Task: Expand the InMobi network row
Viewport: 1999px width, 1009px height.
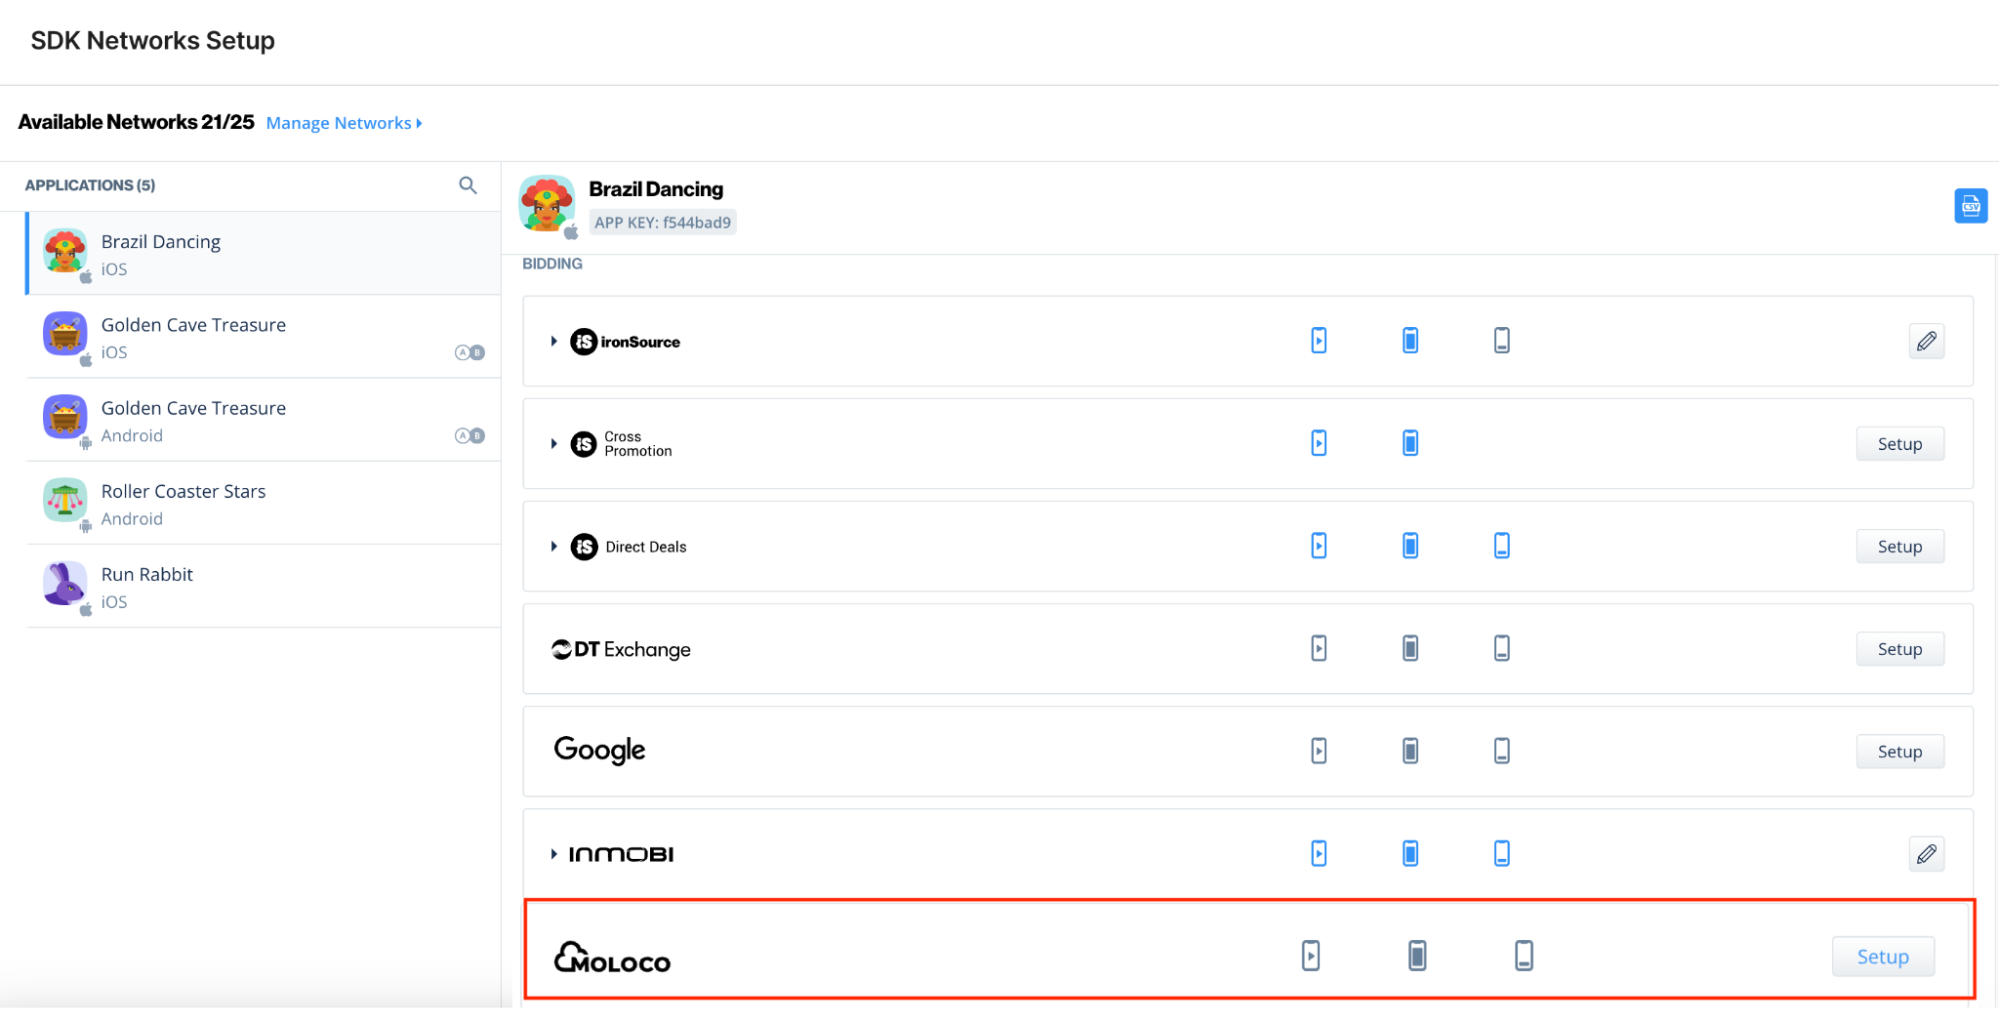Action: click(x=554, y=855)
